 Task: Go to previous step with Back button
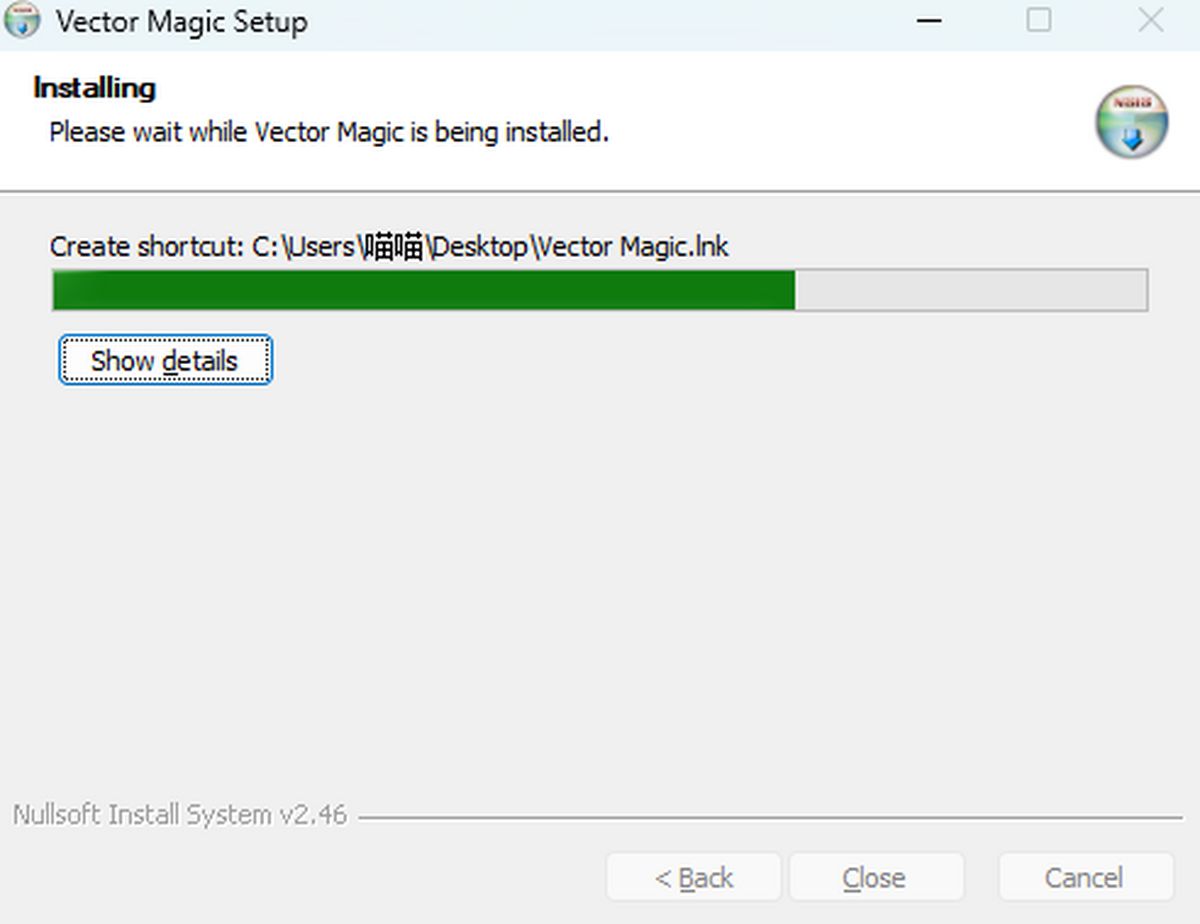pyautogui.click(x=693, y=878)
